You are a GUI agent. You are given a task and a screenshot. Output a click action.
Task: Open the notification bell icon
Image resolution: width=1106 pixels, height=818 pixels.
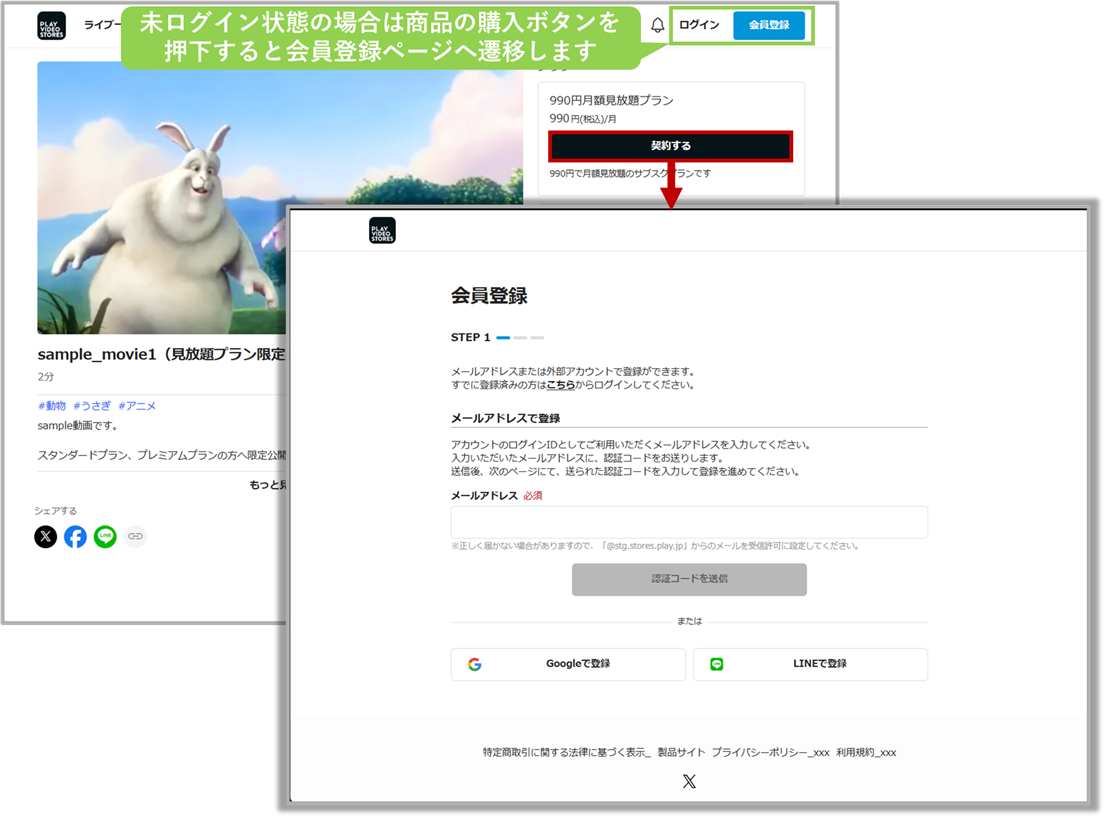pos(657,25)
